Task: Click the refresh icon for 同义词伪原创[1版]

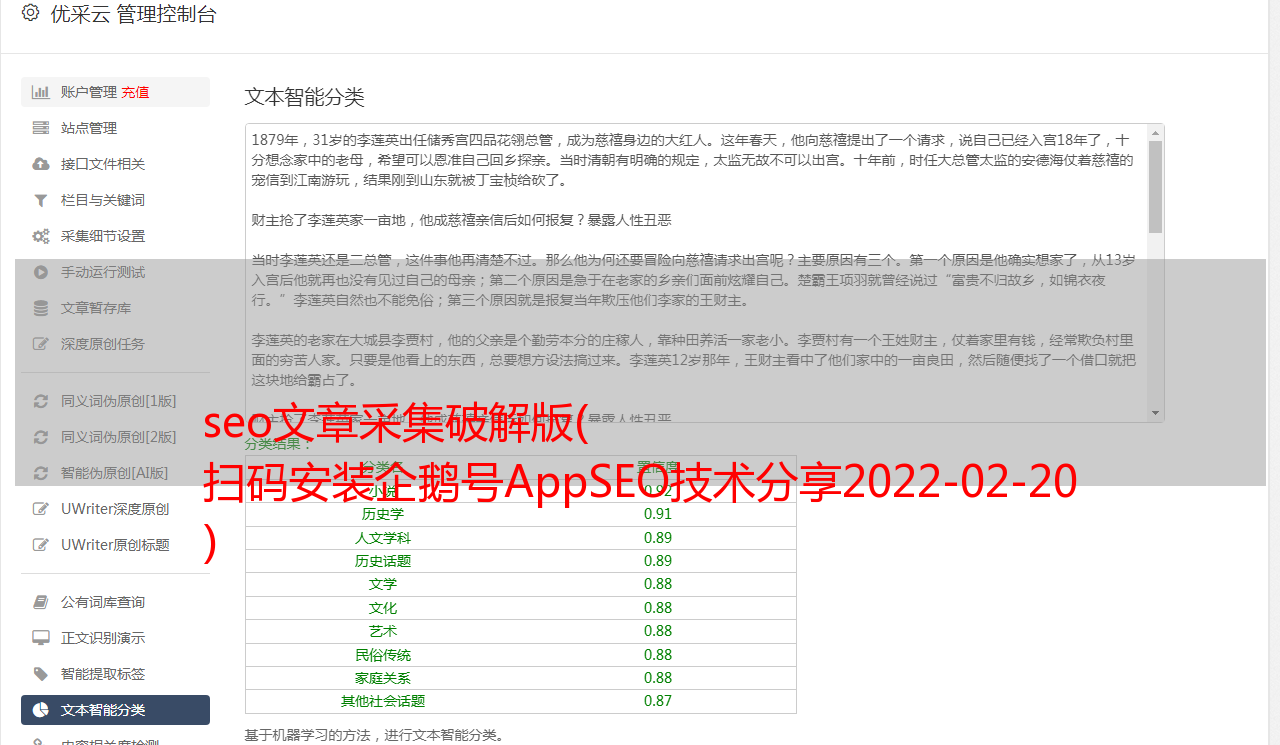Action: click(41, 401)
